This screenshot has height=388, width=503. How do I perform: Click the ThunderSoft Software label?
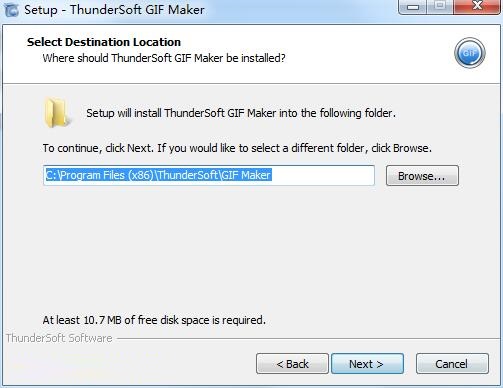(x=59, y=338)
